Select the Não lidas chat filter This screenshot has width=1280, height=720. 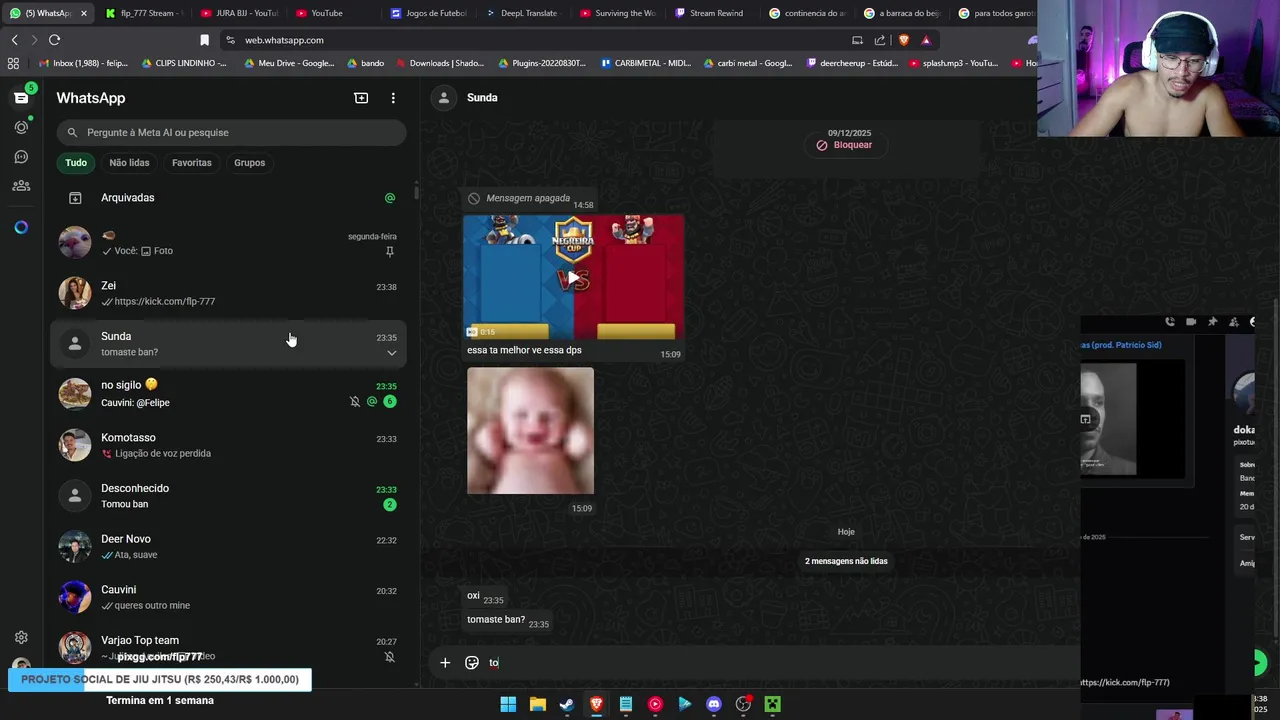tap(129, 162)
